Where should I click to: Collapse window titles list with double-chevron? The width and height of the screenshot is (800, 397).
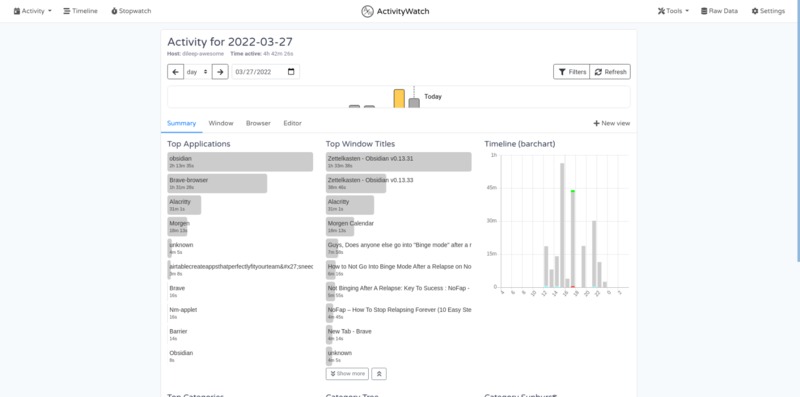click(x=379, y=374)
